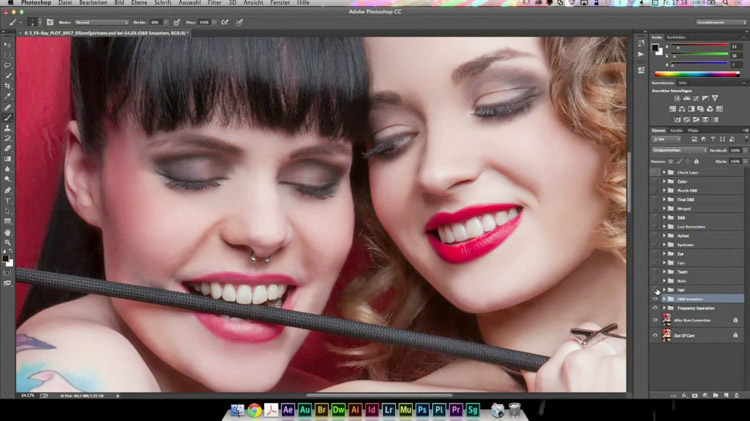This screenshot has width=750, height=421.
Task: Hide the D&B Smoothen group
Action: [655, 299]
